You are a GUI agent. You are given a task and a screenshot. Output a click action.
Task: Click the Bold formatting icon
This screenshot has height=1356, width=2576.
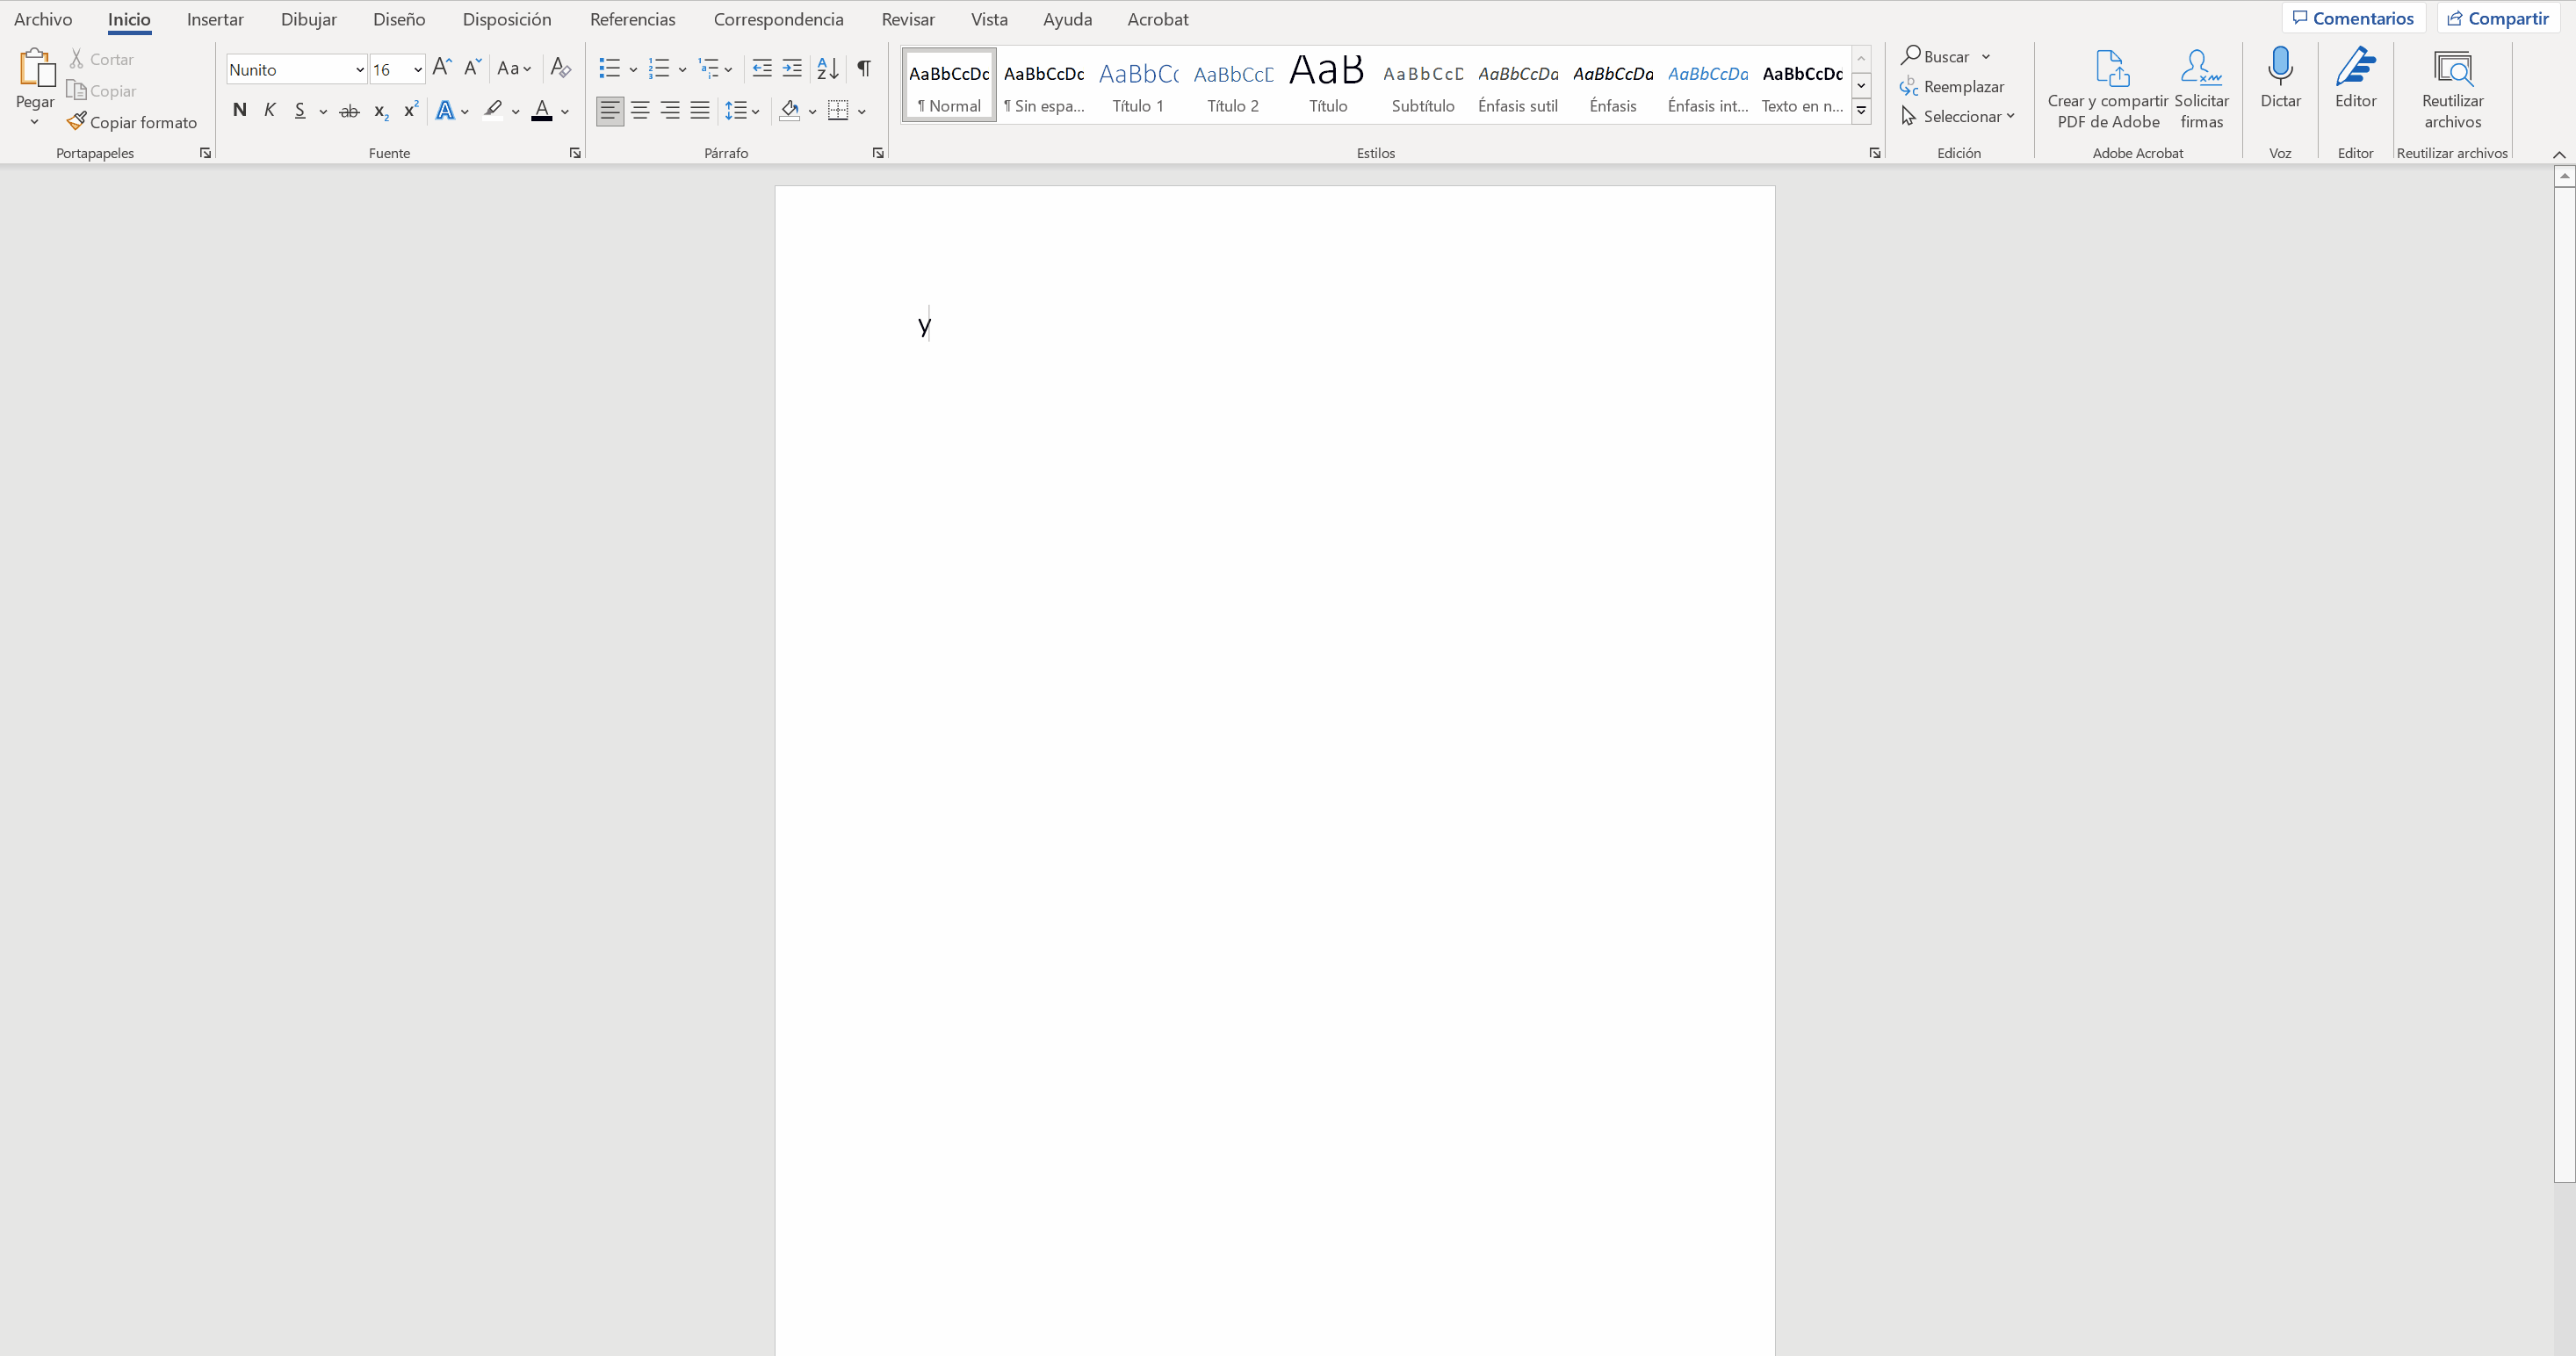click(241, 111)
